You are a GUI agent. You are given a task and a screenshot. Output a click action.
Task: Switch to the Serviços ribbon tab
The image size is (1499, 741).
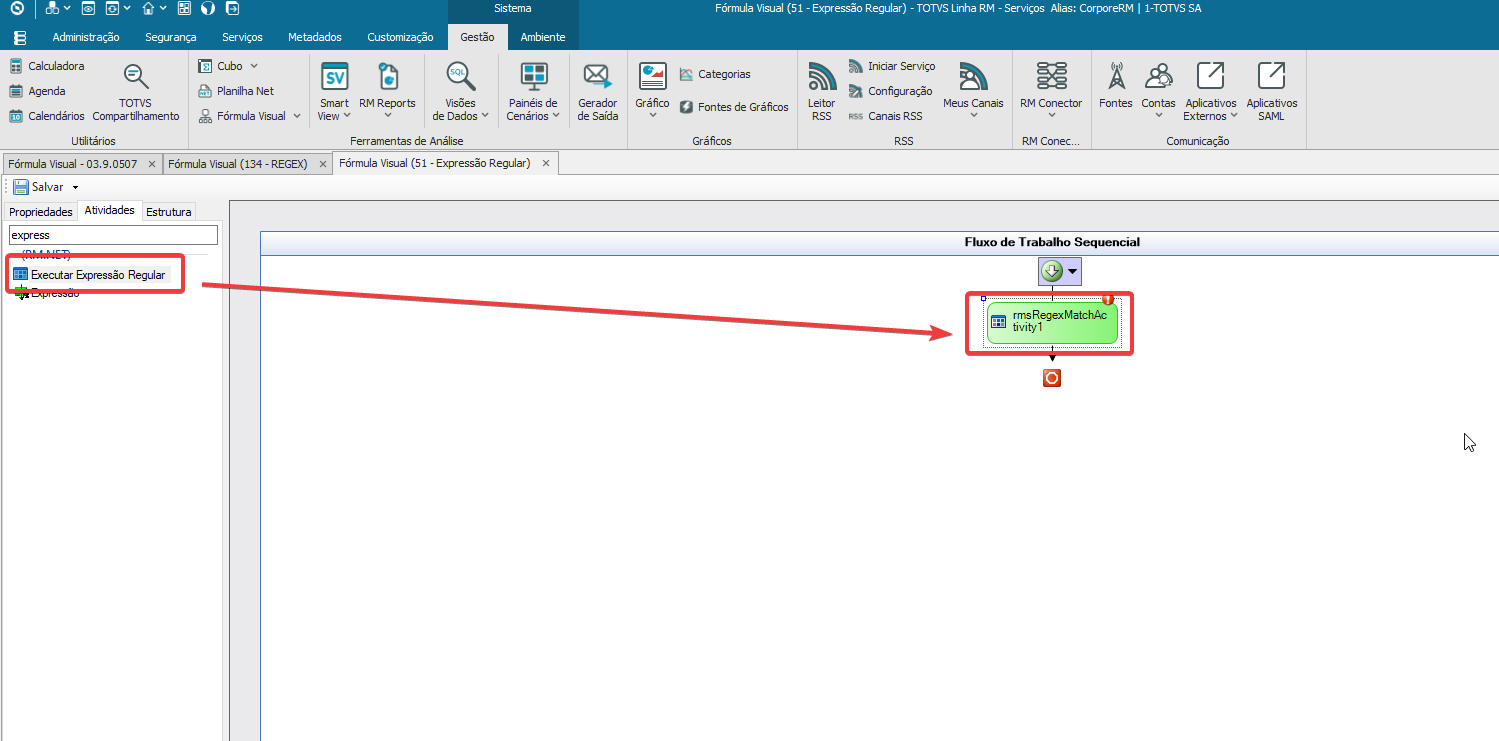point(242,37)
